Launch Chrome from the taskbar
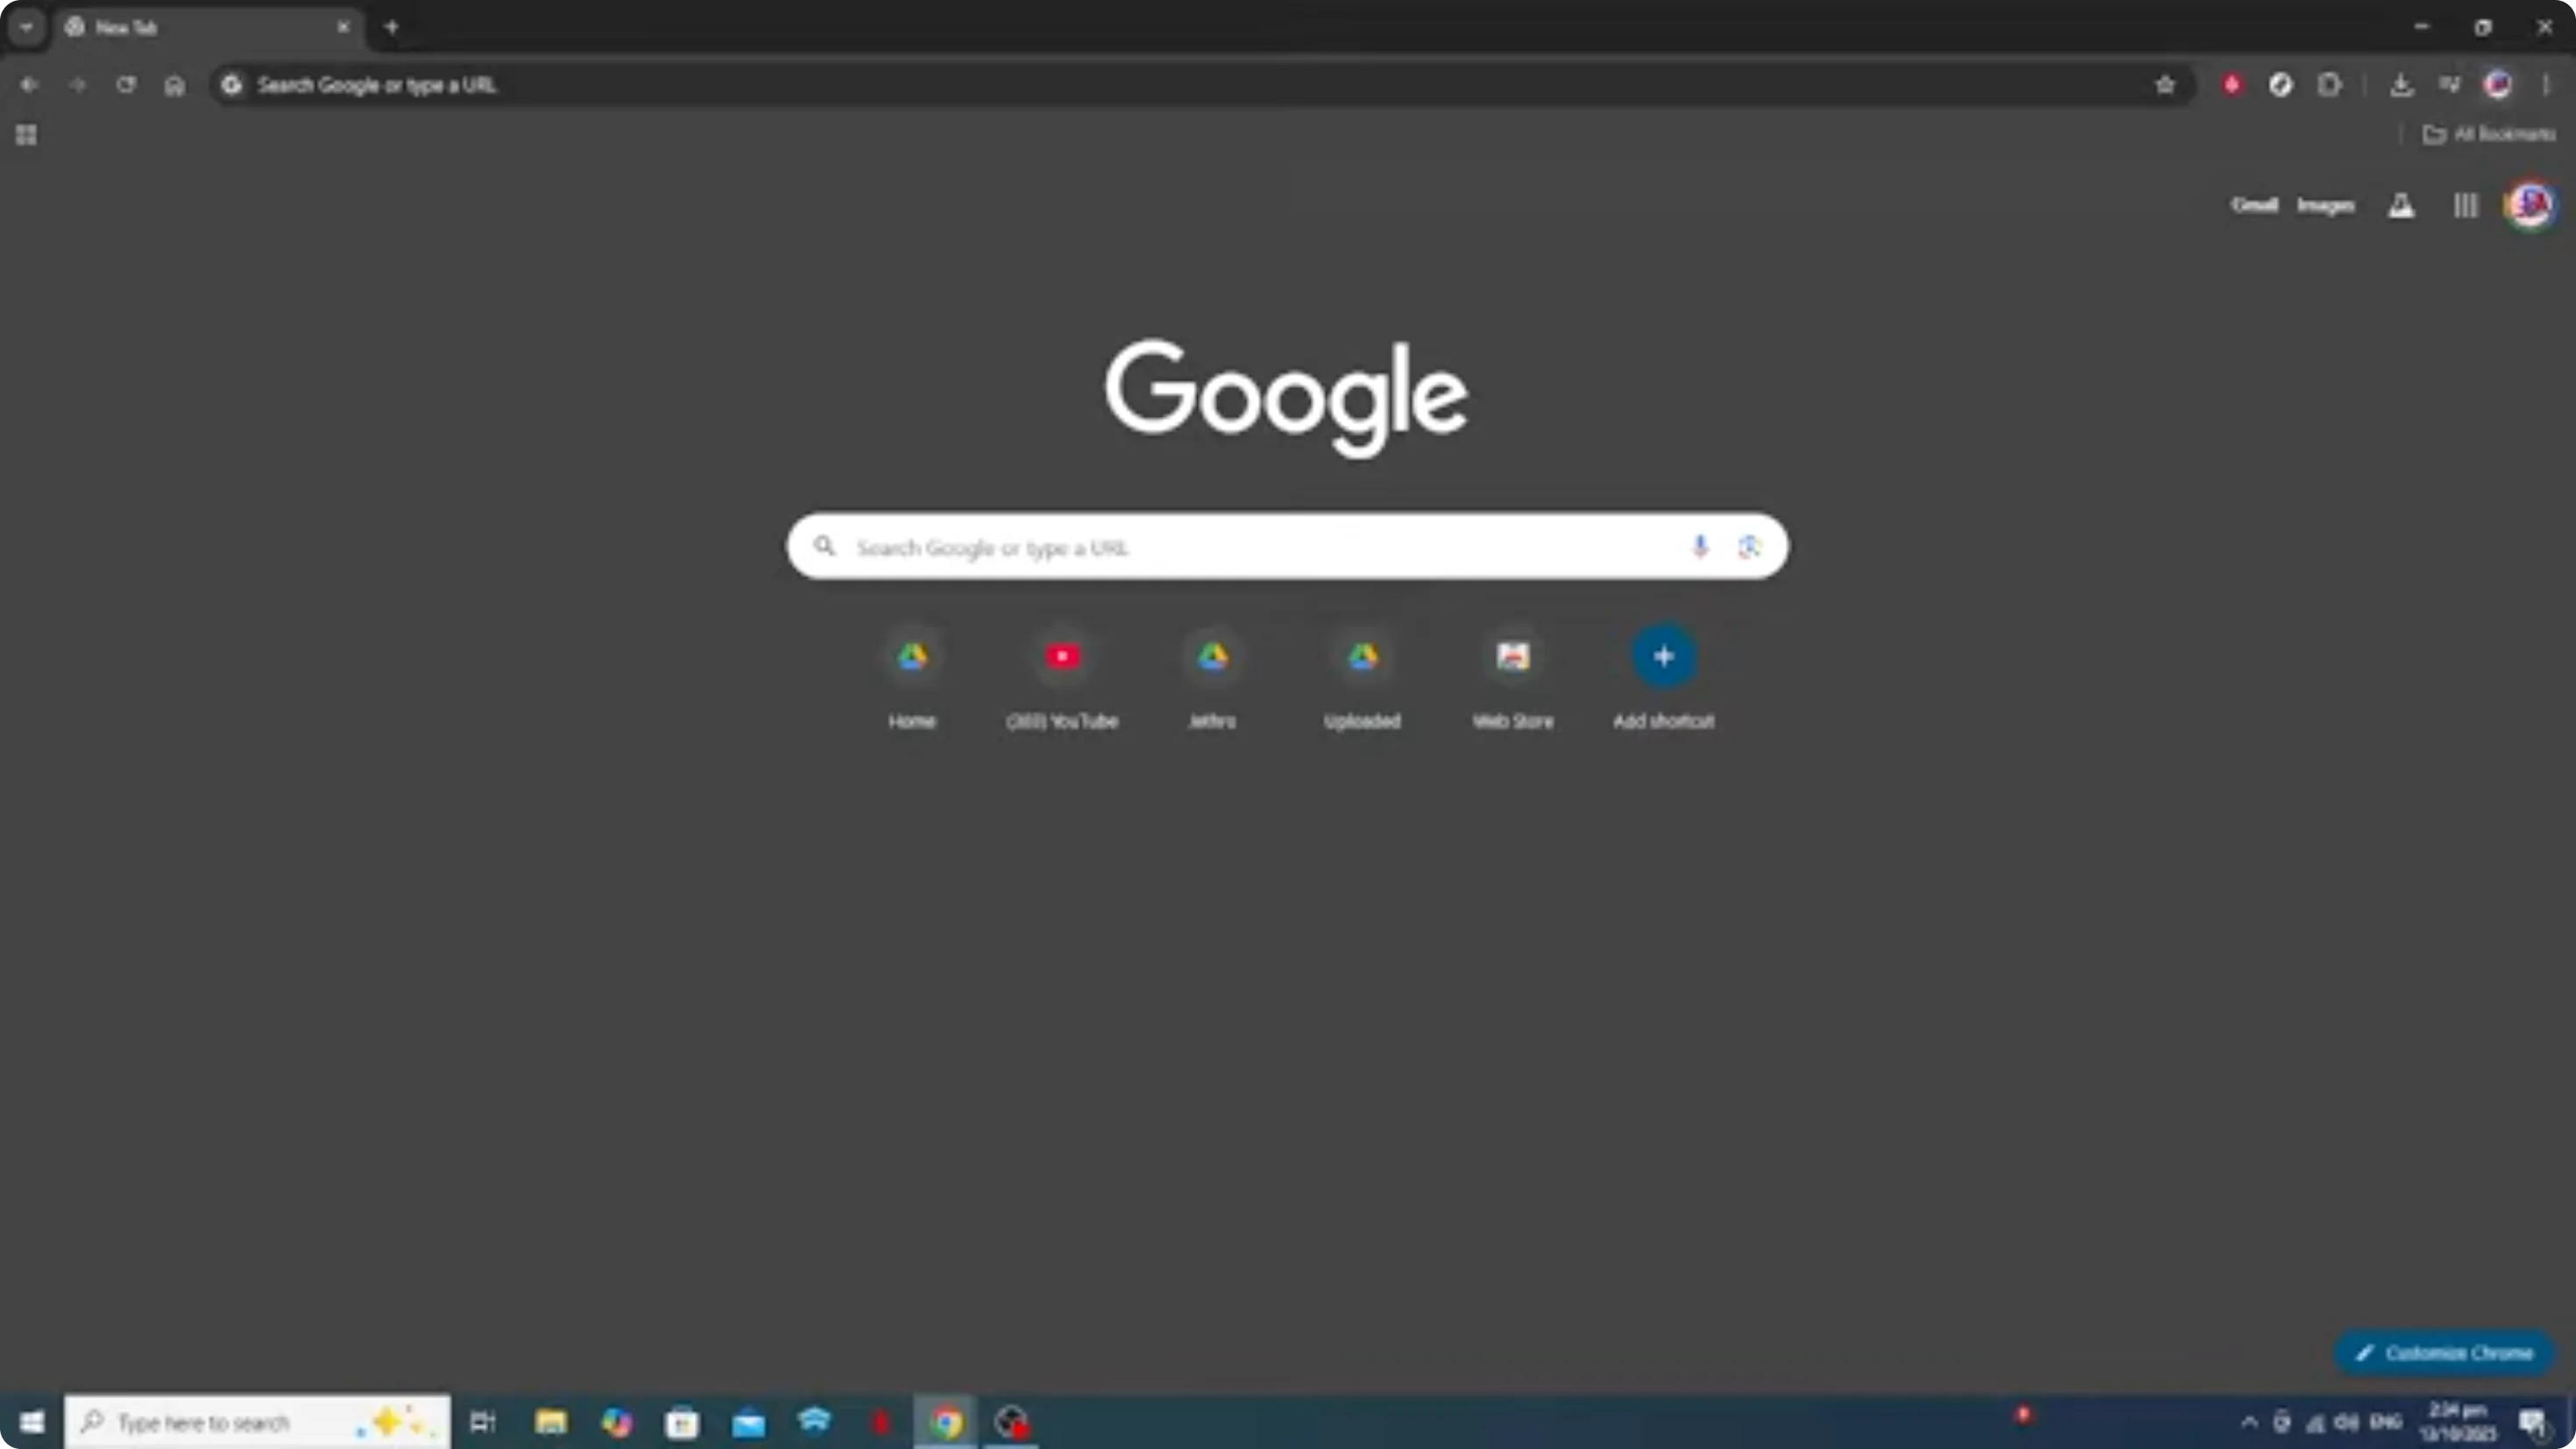 pyautogui.click(x=945, y=1421)
